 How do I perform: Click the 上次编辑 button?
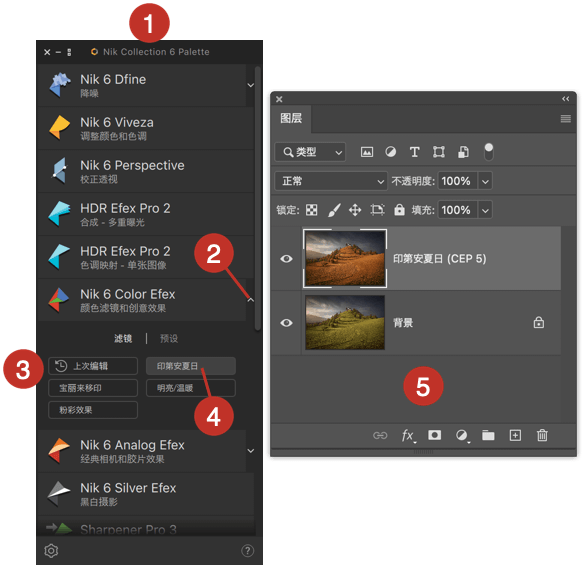(x=93, y=366)
